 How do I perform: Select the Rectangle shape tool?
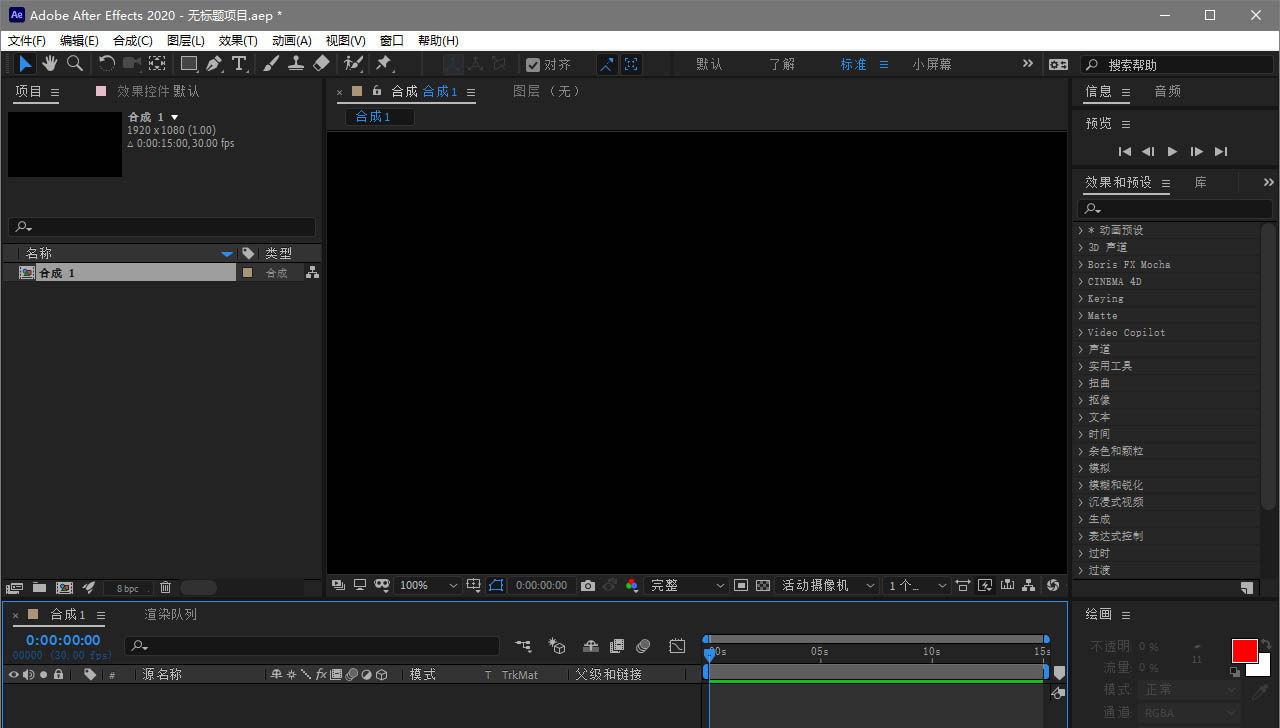pos(189,63)
